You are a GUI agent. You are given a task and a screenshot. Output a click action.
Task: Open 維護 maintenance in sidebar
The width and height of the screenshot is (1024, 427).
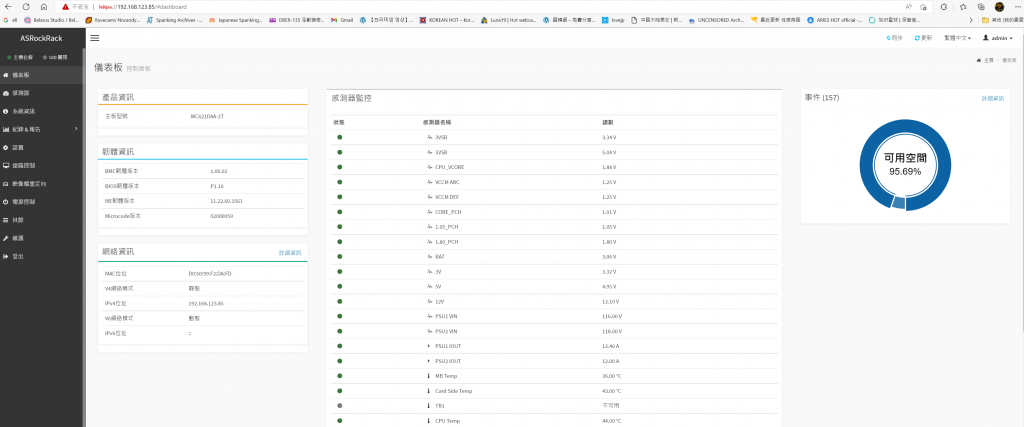[18, 238]
